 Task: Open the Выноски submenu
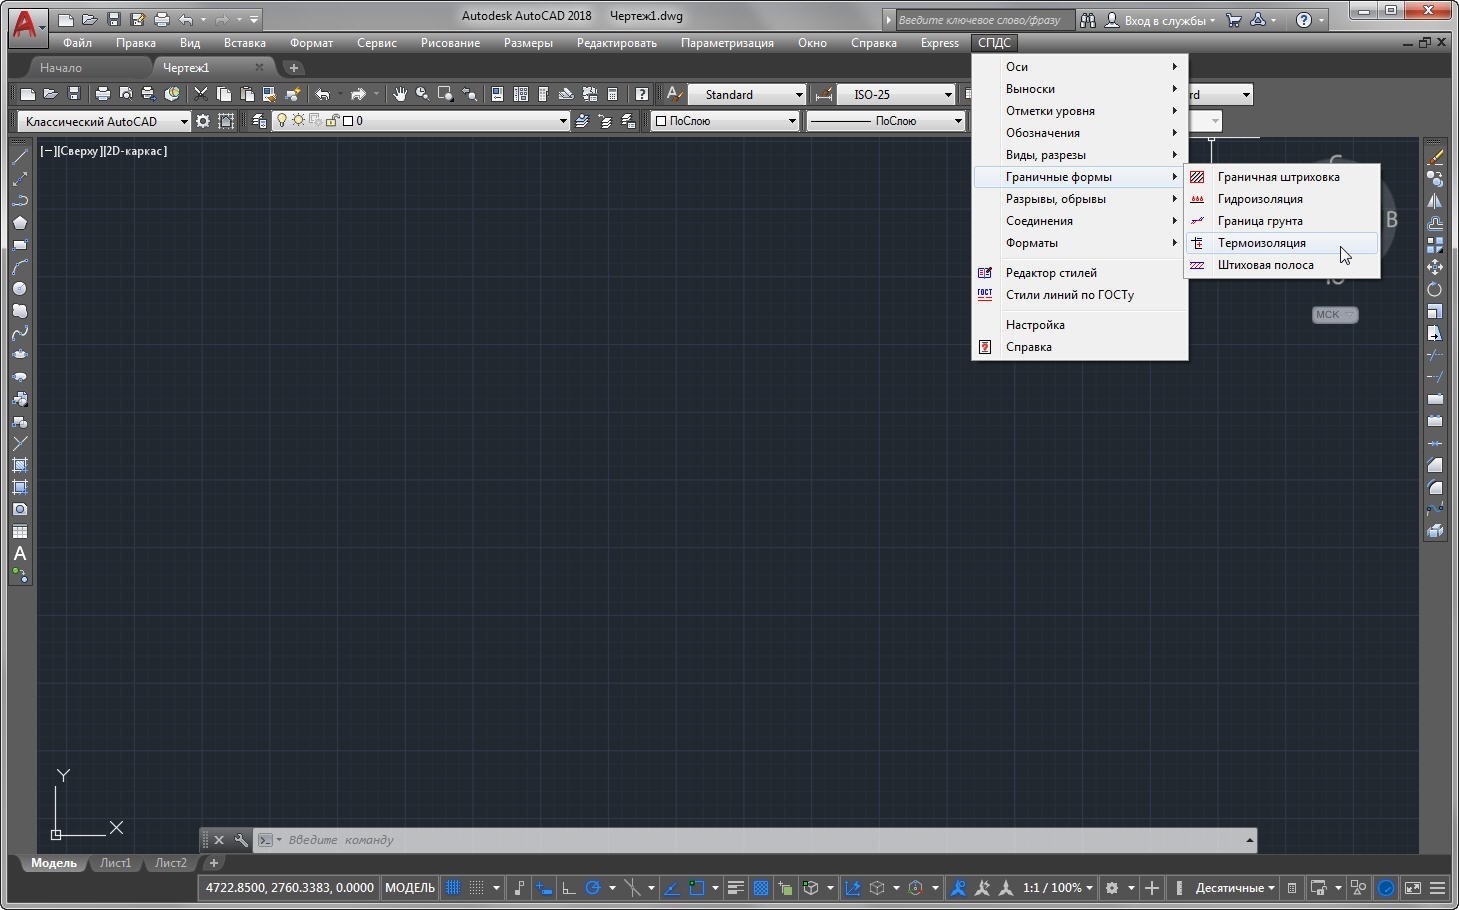pos(1080,89)
